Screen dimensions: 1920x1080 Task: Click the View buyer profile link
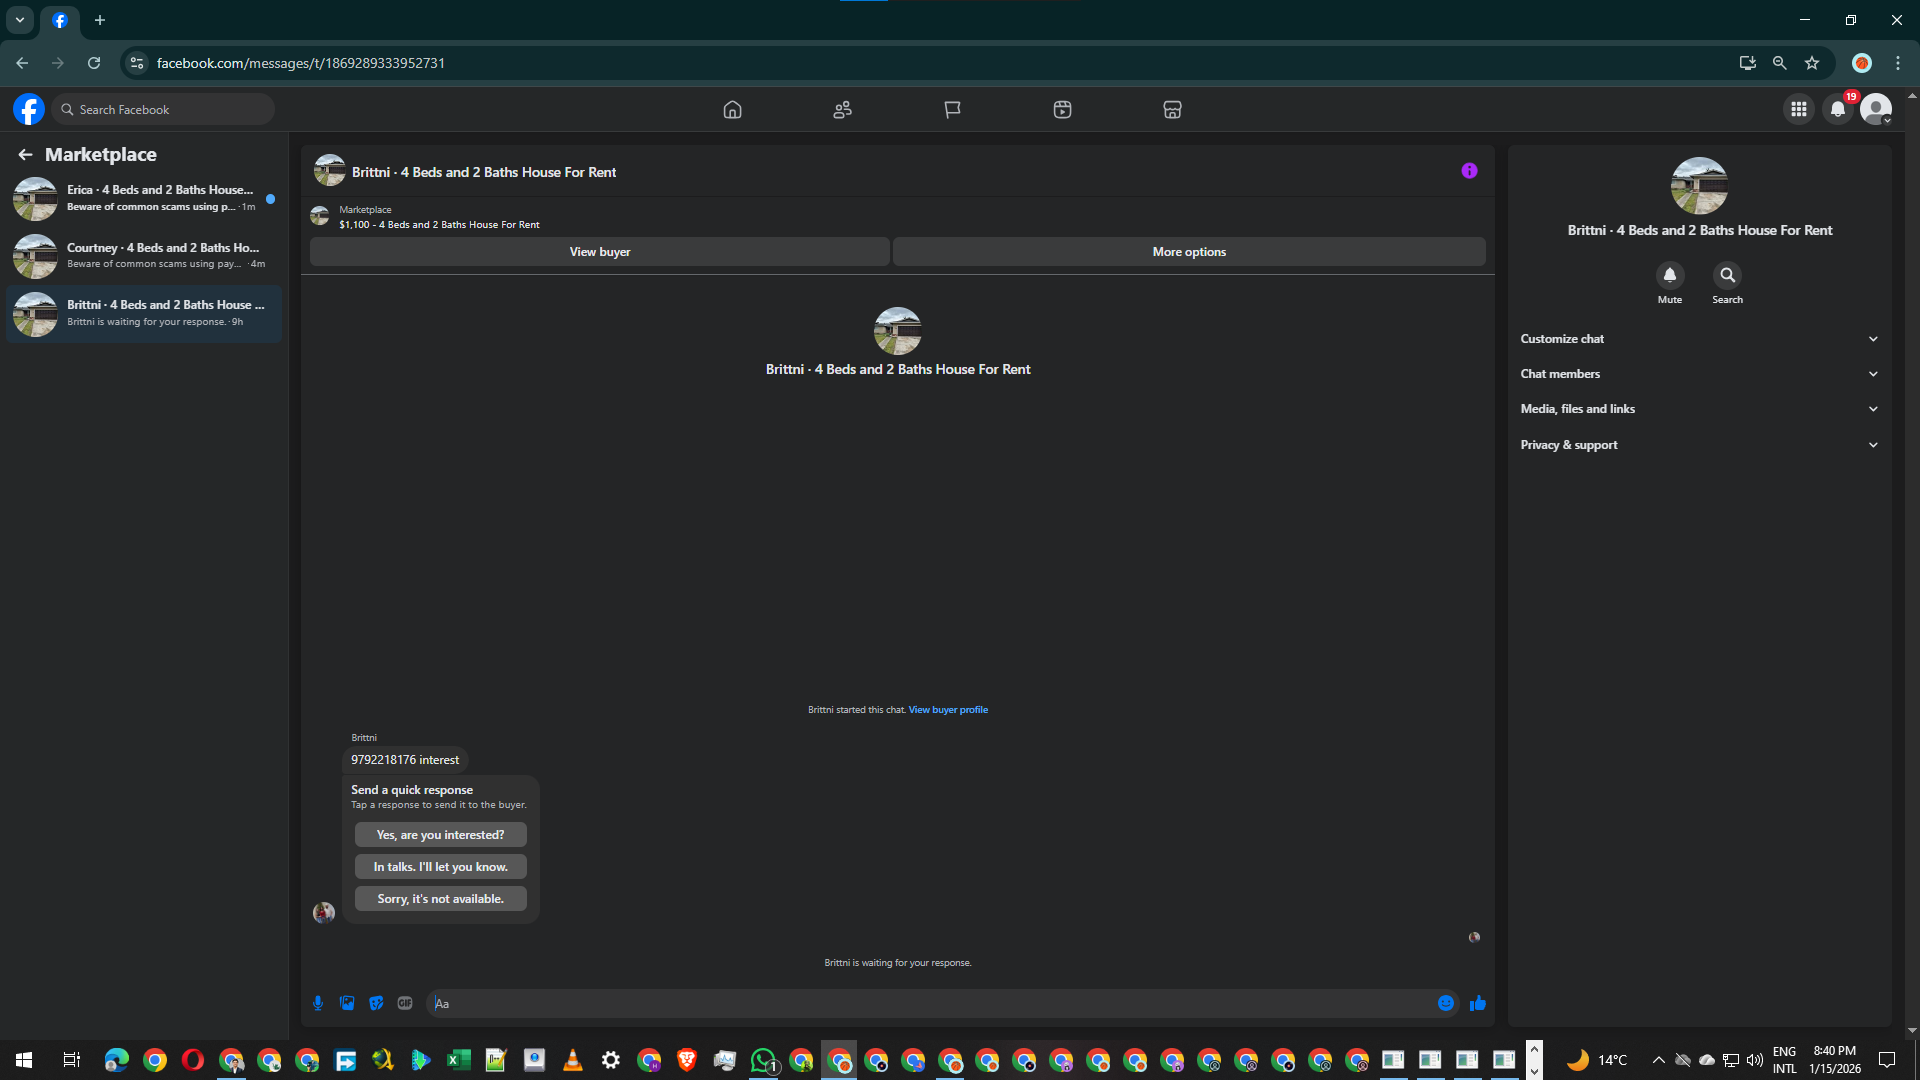pyautogui.click(x=948, y=710)
